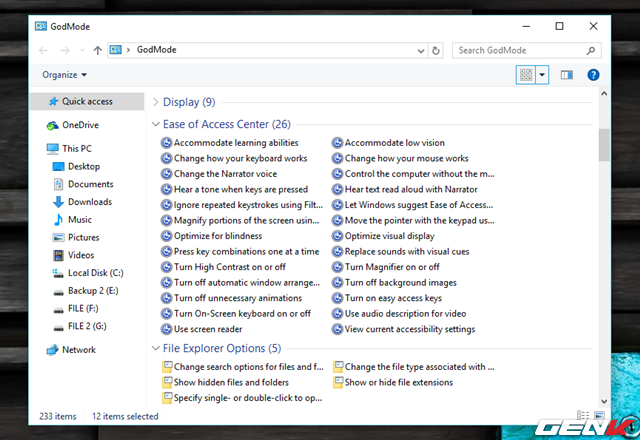Open Music in the sidebar

coord(72,220)
